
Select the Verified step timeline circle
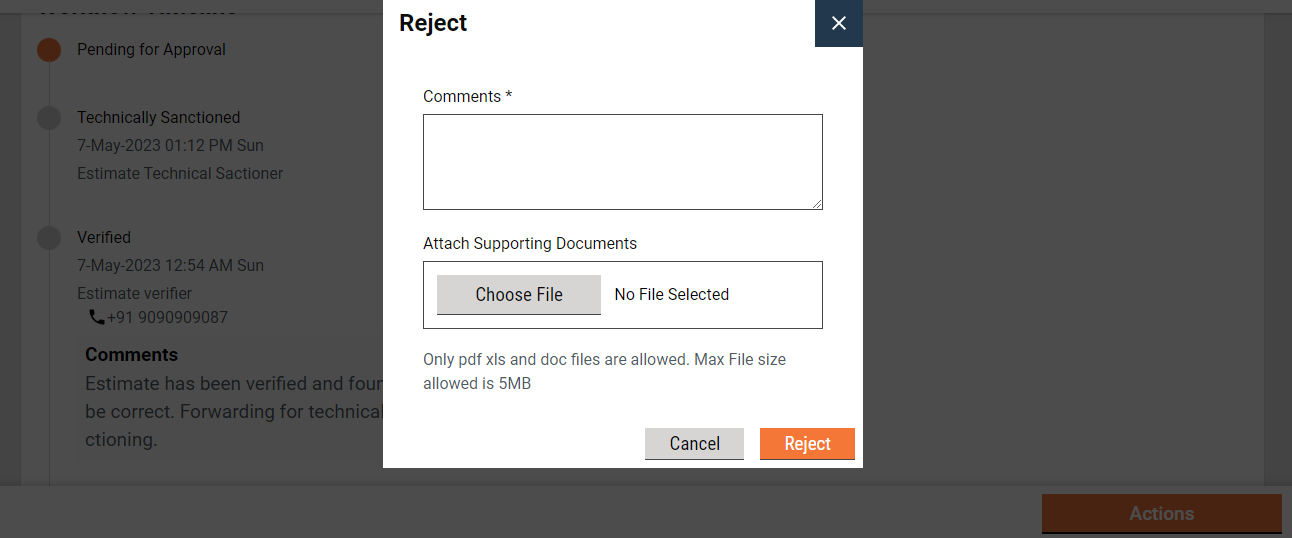tap(49, 238)
